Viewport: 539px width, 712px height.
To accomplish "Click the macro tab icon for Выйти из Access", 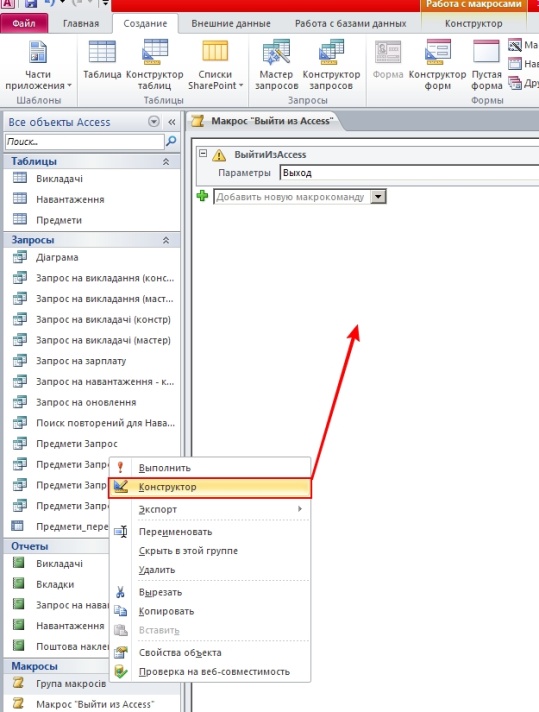I will point(197,121).
